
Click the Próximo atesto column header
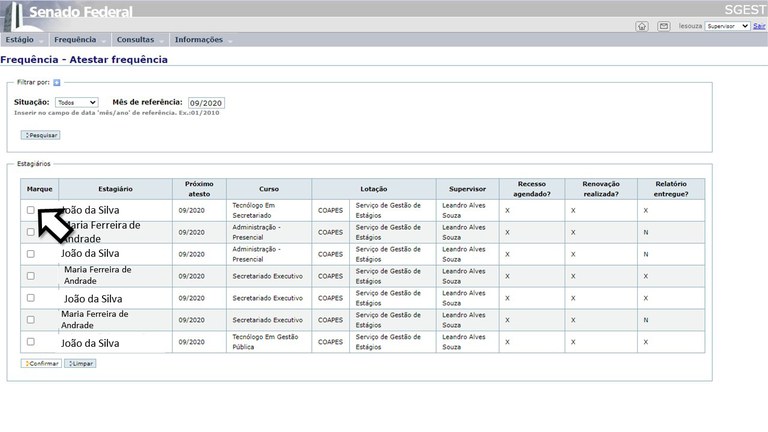click(200, 189)
